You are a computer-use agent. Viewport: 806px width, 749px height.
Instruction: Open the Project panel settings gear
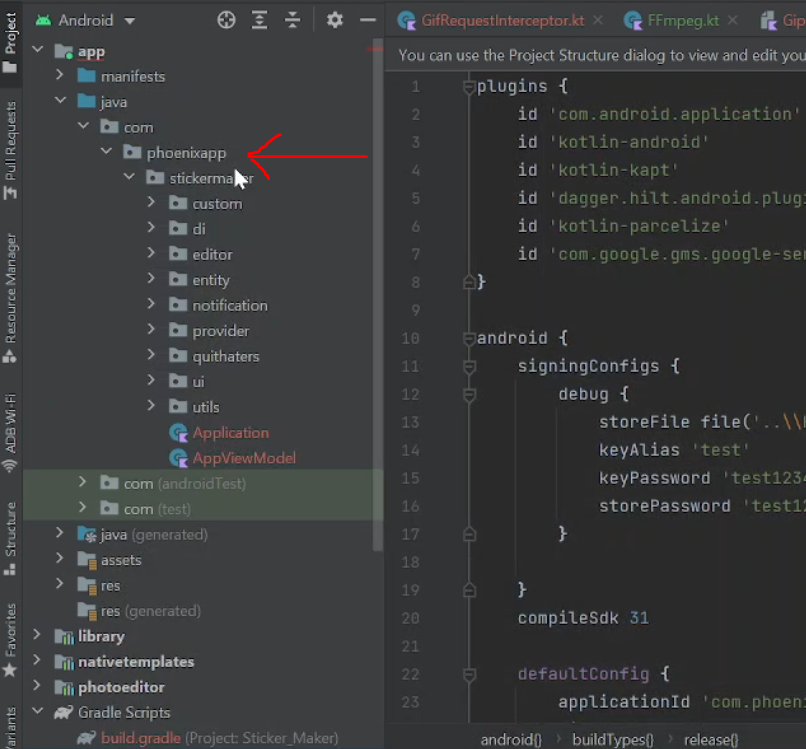pos(335,20)
